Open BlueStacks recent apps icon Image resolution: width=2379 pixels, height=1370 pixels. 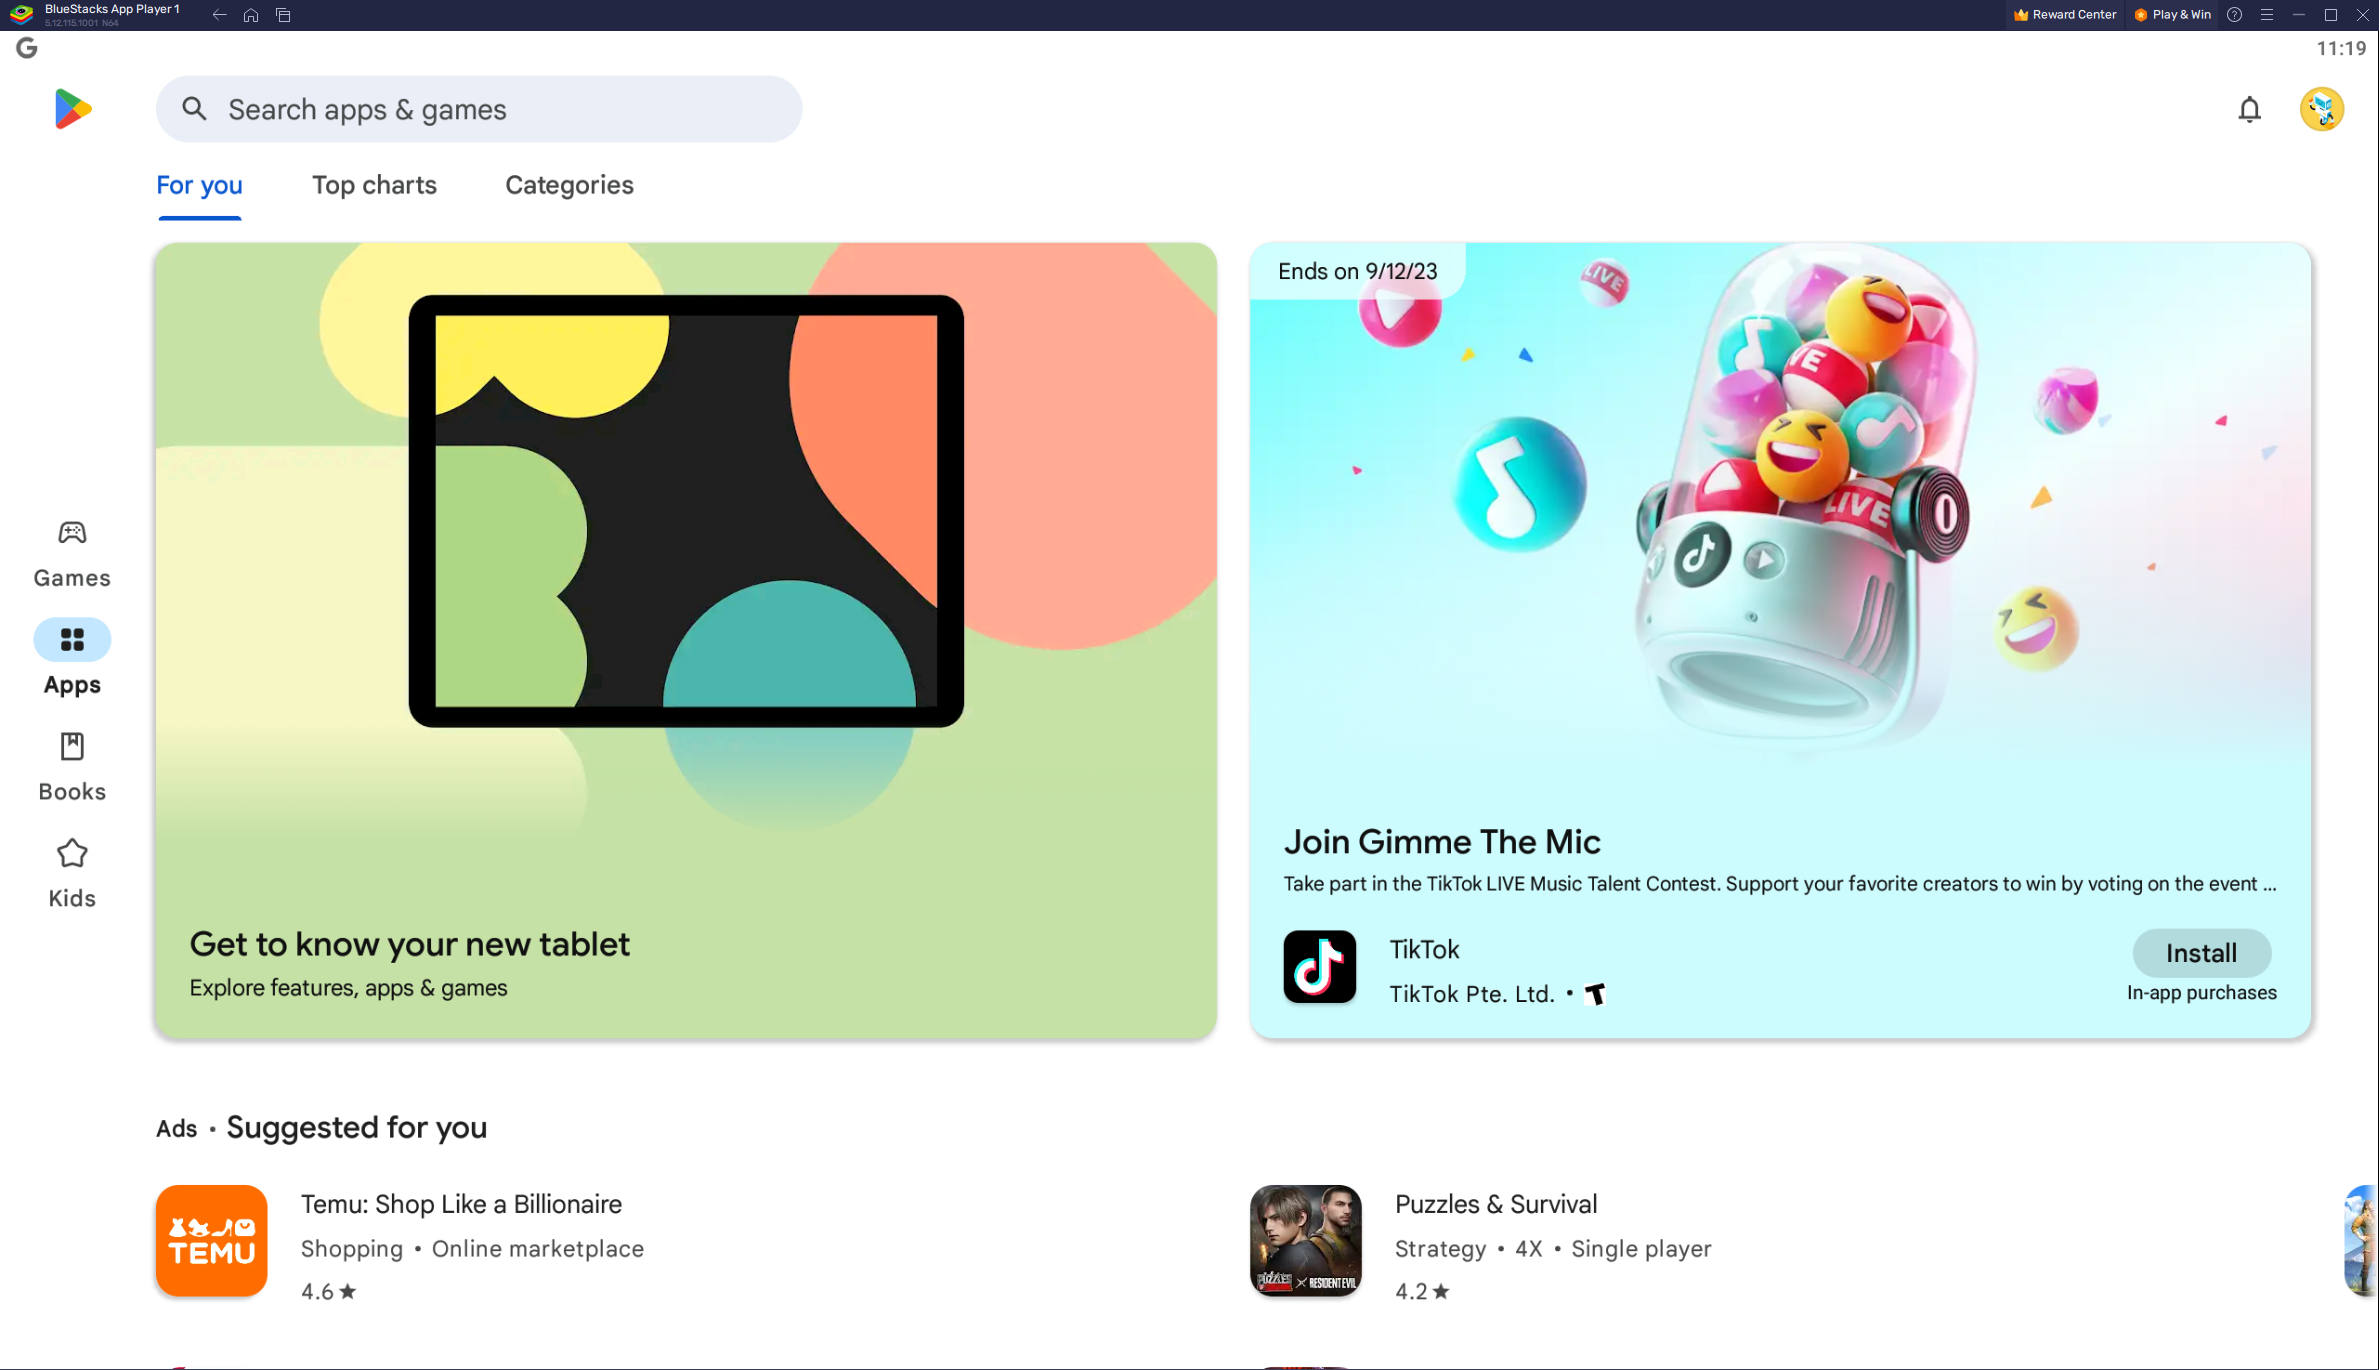(283, 15)
